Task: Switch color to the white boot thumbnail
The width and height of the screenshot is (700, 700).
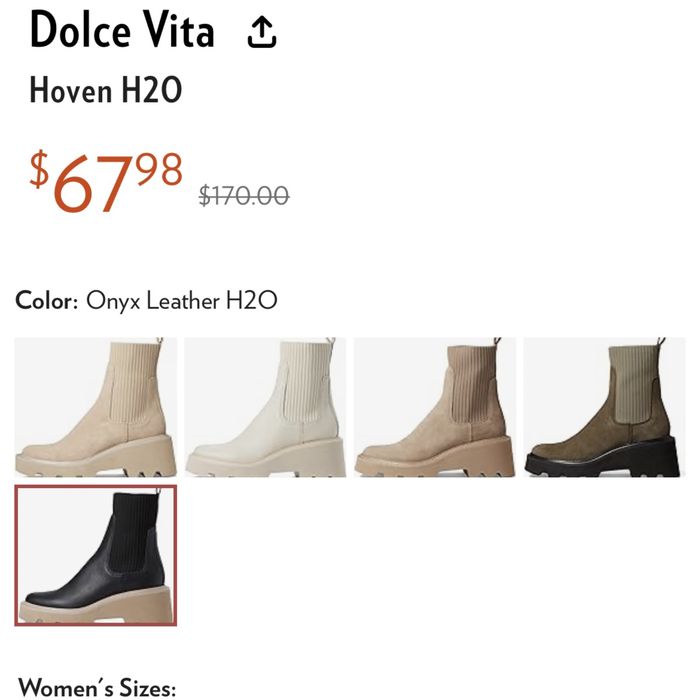Action: pos(265,407)
